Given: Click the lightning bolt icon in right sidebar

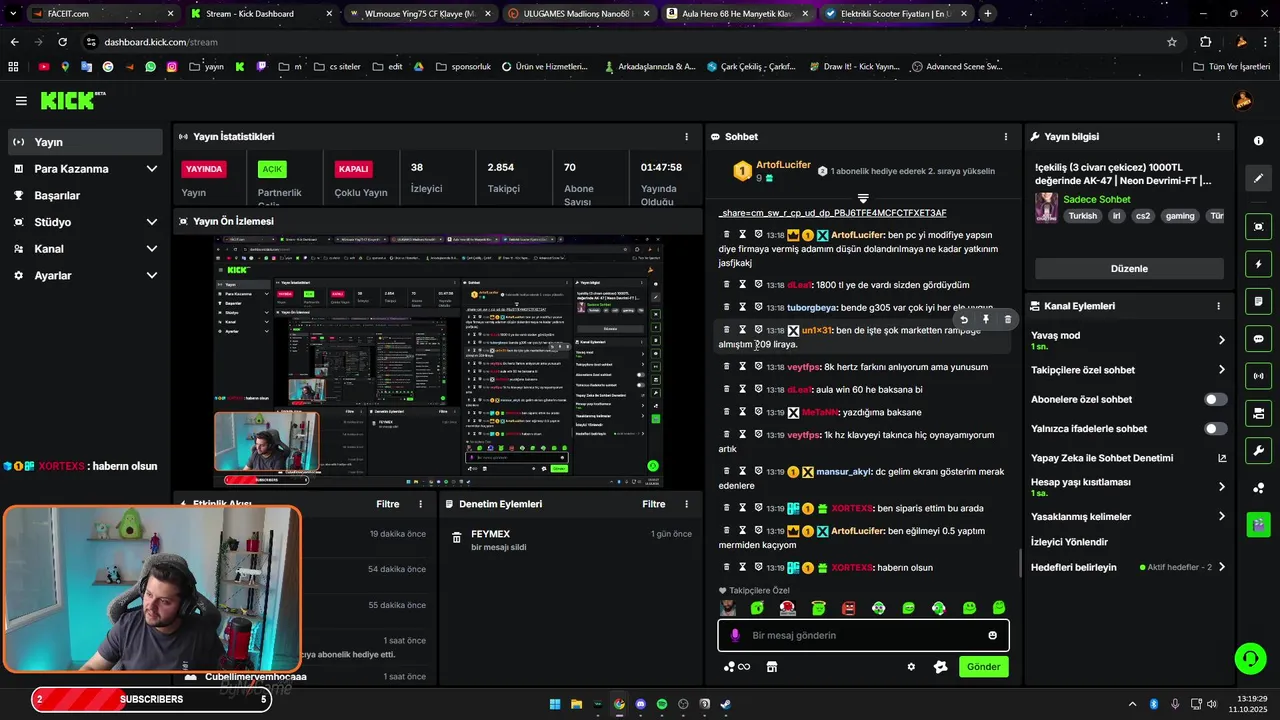Looking at the screenshot, I should [x=1259, y=264].
